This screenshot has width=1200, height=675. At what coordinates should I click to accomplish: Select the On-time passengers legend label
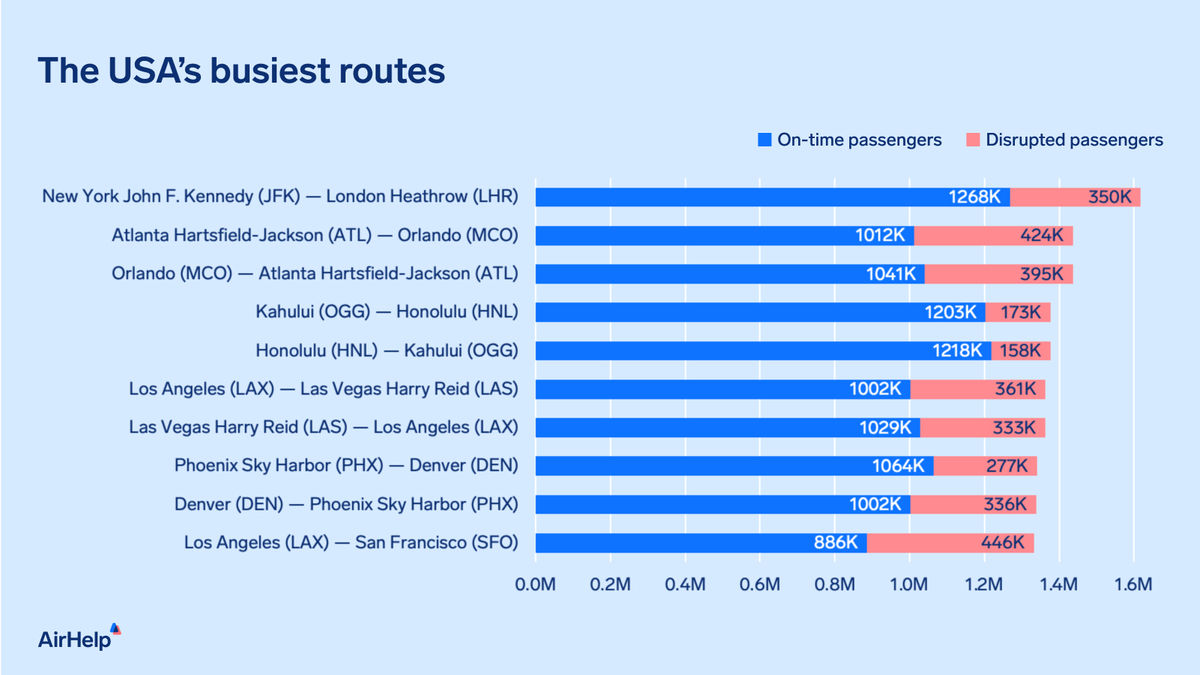click(x=859, y=140)
